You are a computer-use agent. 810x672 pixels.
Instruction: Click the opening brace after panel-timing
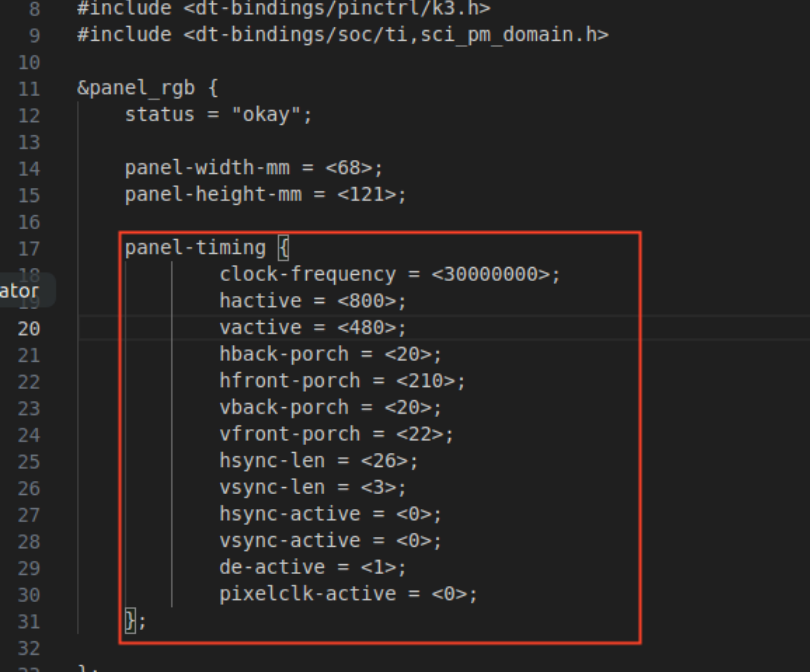click(x=284, y=248)
